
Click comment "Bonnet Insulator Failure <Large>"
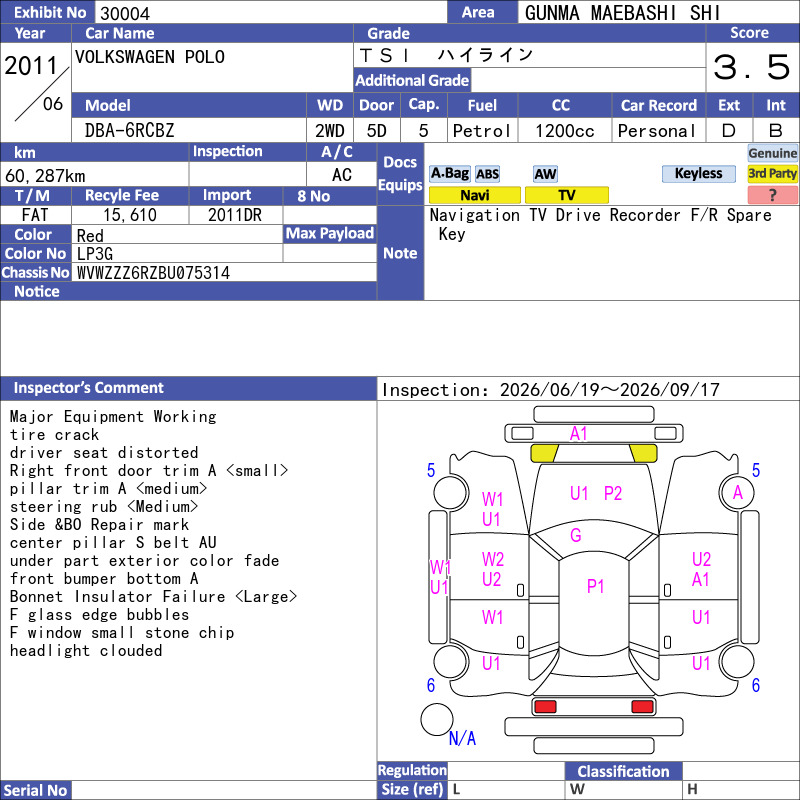154,596
